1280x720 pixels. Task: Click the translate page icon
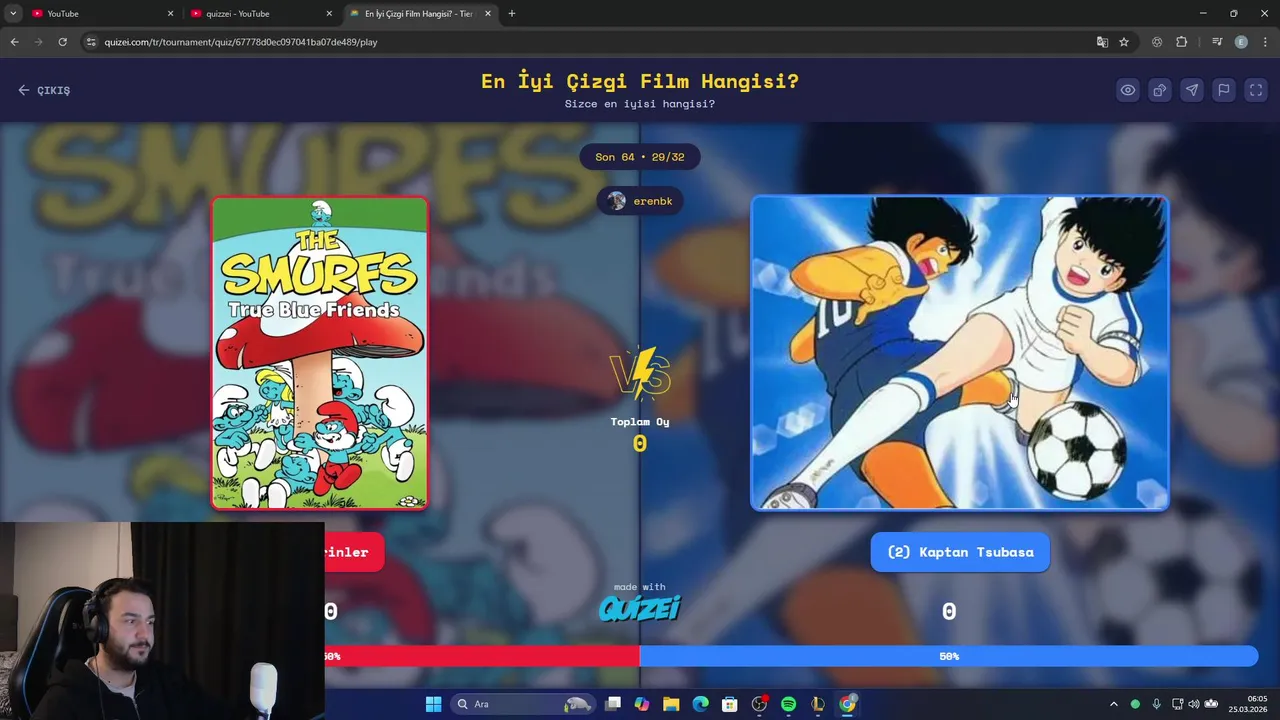[x=1102, y=42]
